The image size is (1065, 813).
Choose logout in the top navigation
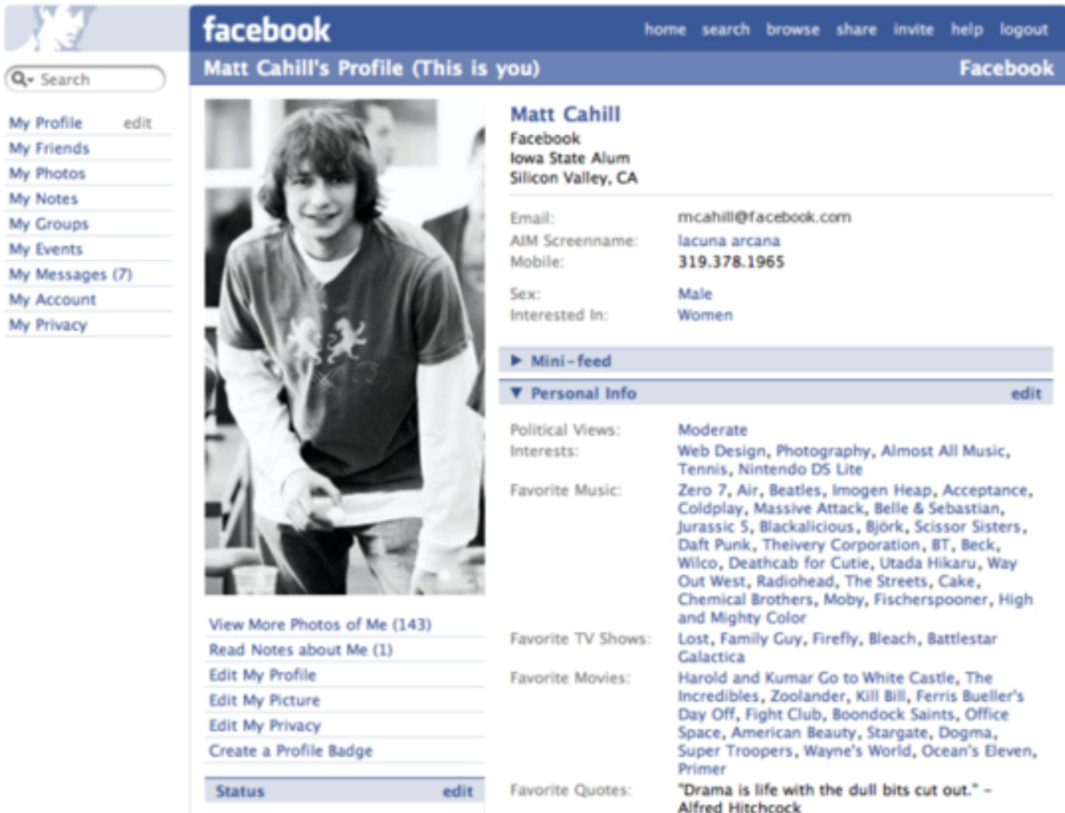pos(1024,29)
